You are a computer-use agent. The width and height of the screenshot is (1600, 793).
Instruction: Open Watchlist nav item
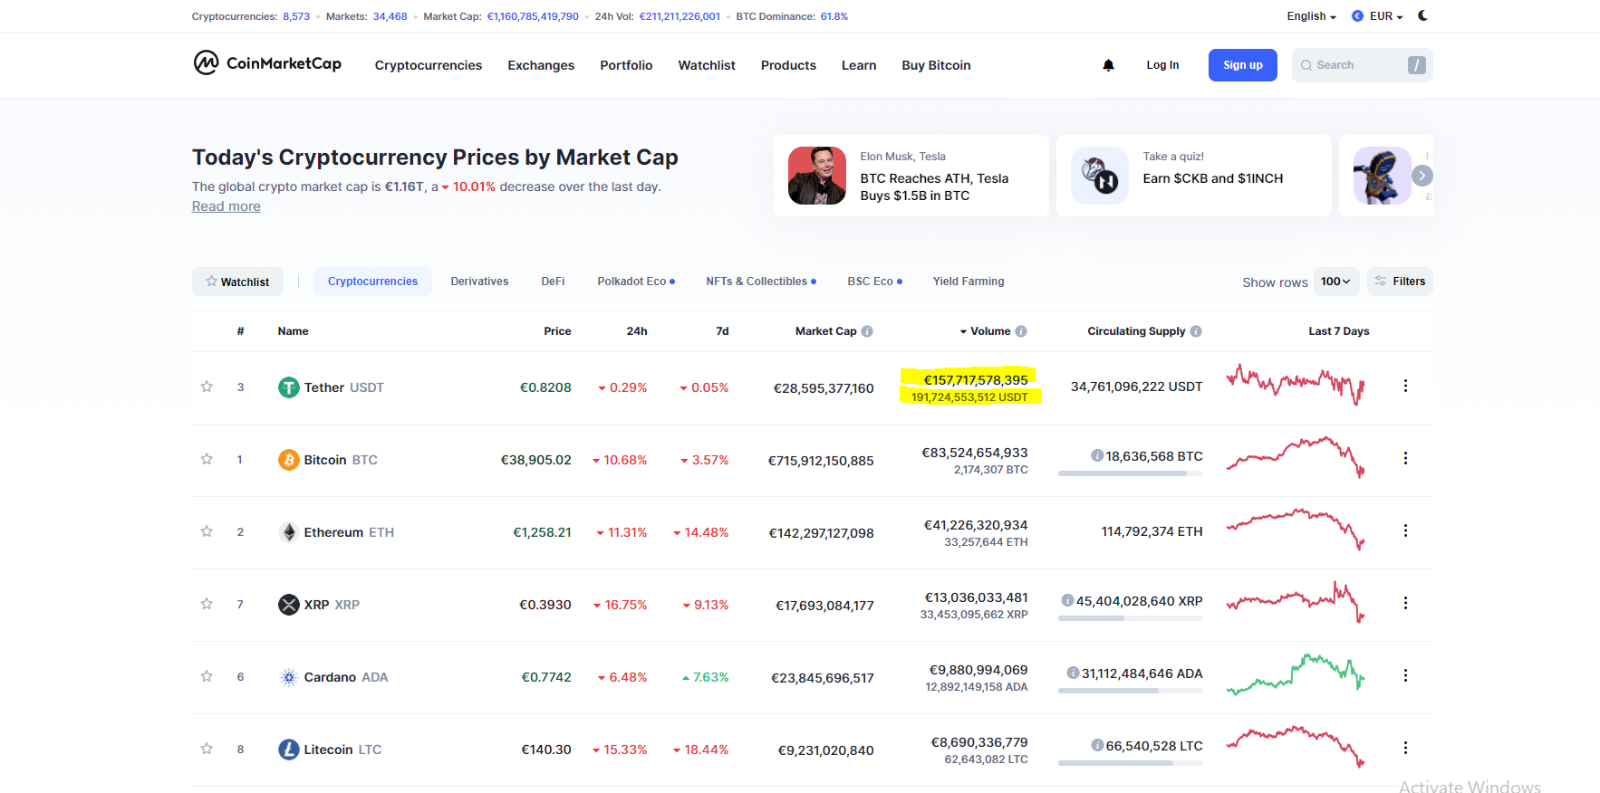point(707,65)
